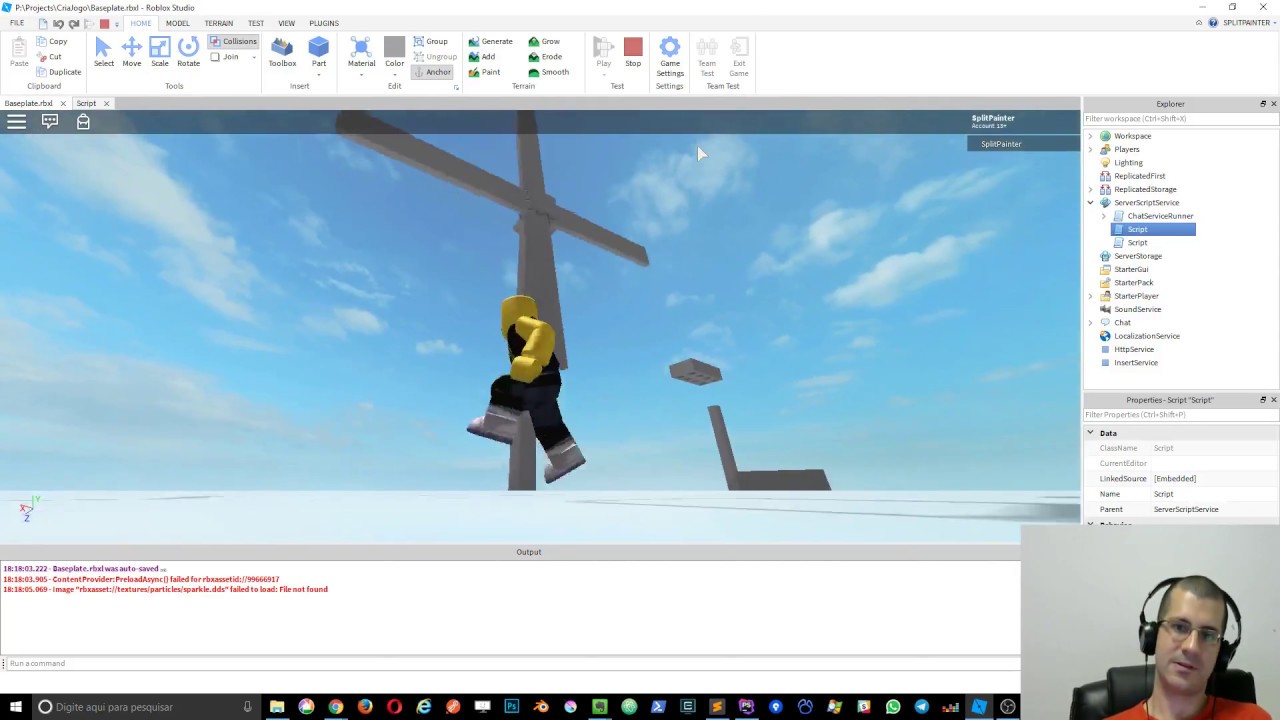Stop the running play test
This screenshot has height=720, width=1280.
click(633, 52)
